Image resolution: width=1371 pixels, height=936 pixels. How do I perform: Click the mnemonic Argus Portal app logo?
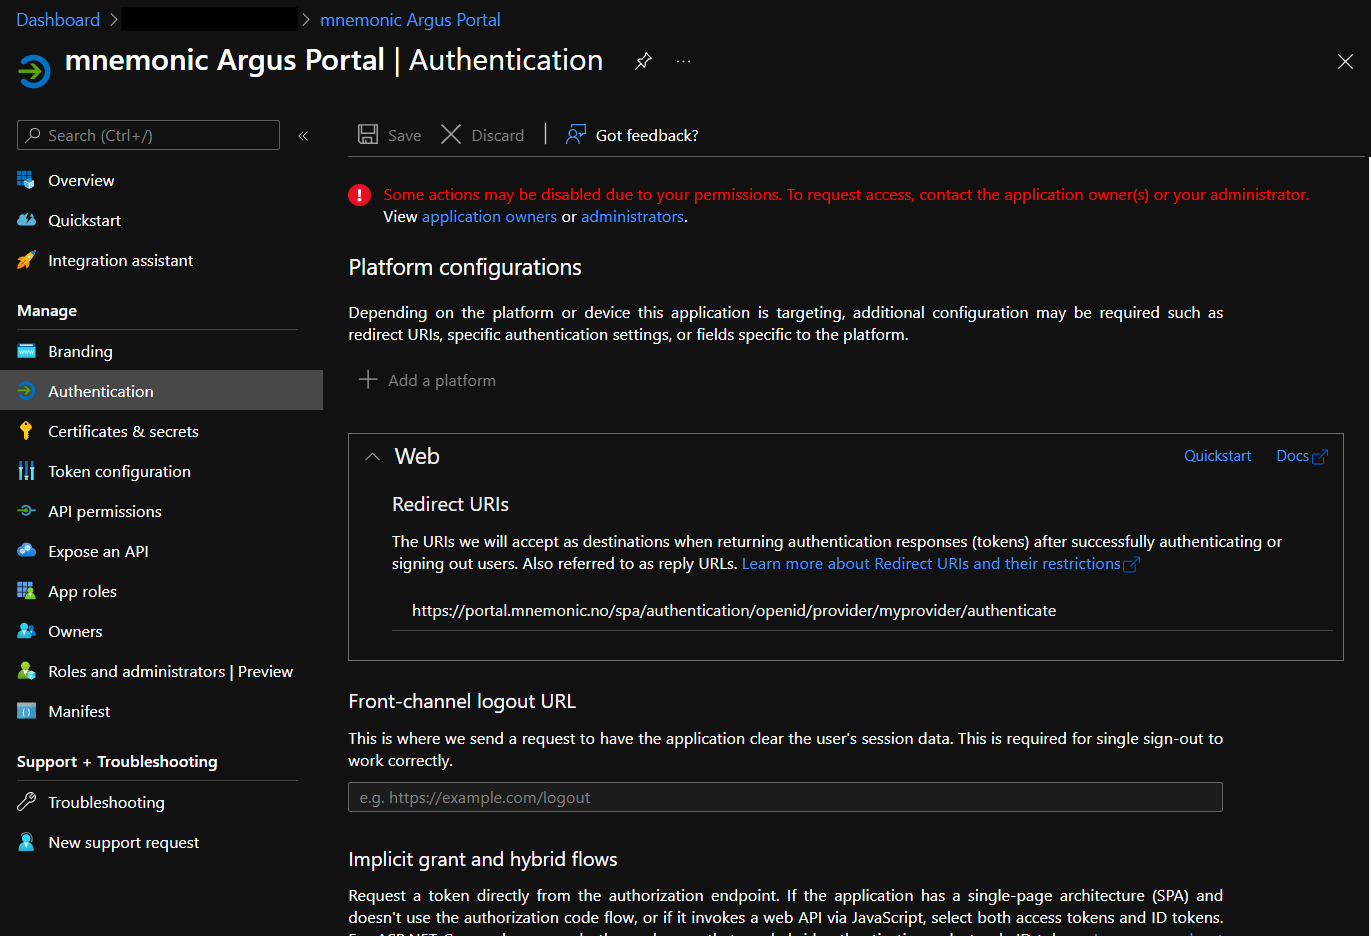click(x=34, y=71)
